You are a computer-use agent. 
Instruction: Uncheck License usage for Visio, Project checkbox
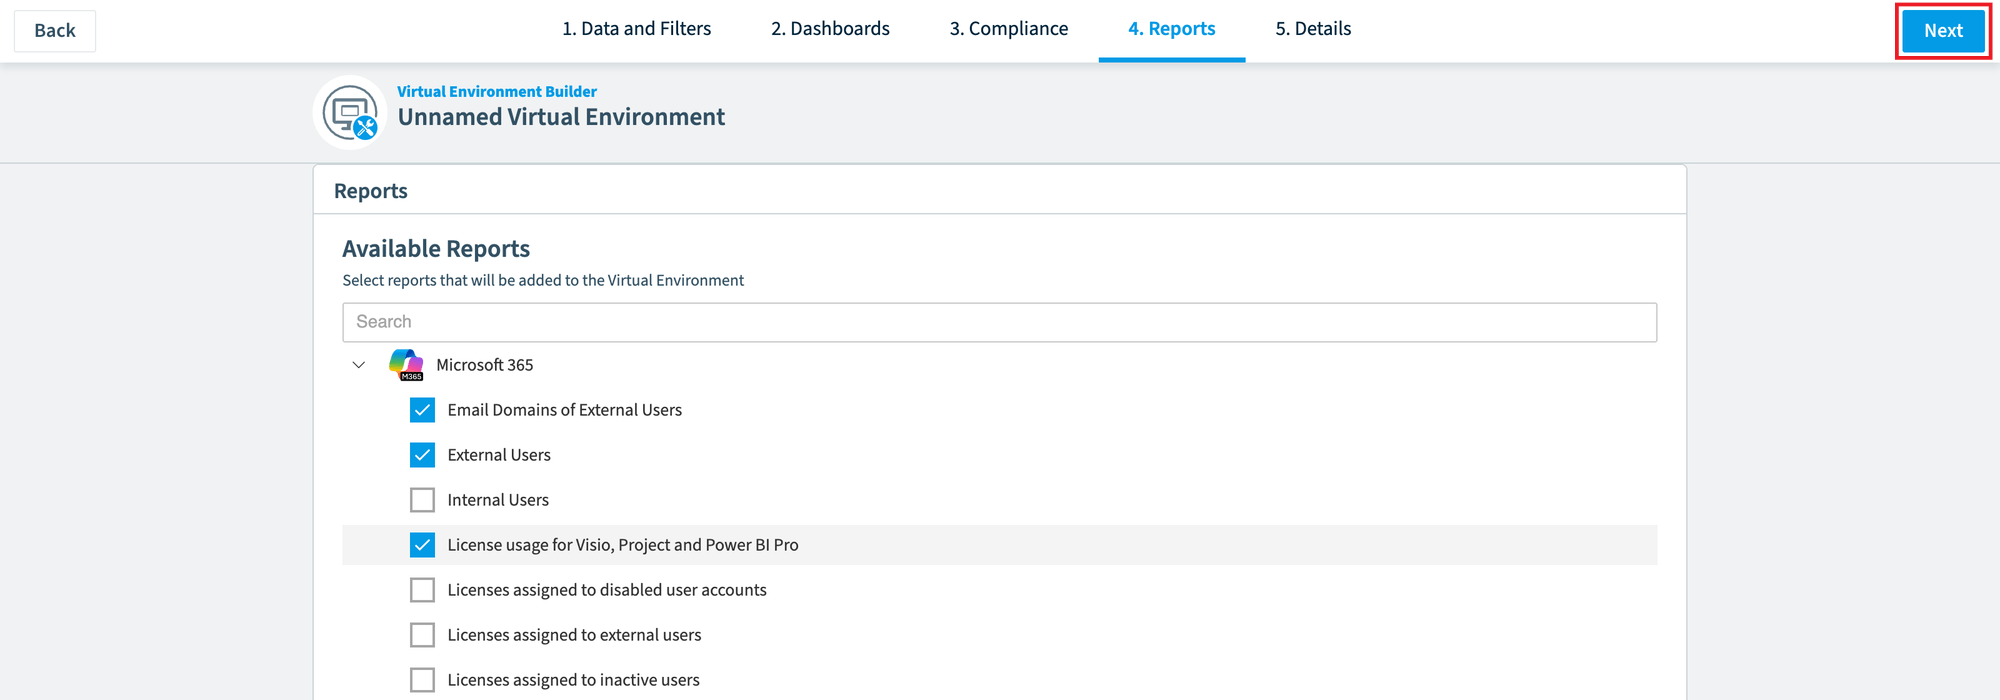[423, 545]
